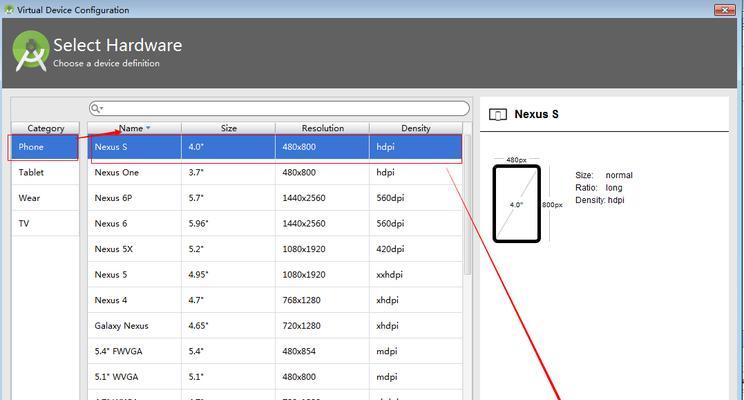Select the Galaxy Nexus device row
744x400 pixels.
tap(275, 326)
